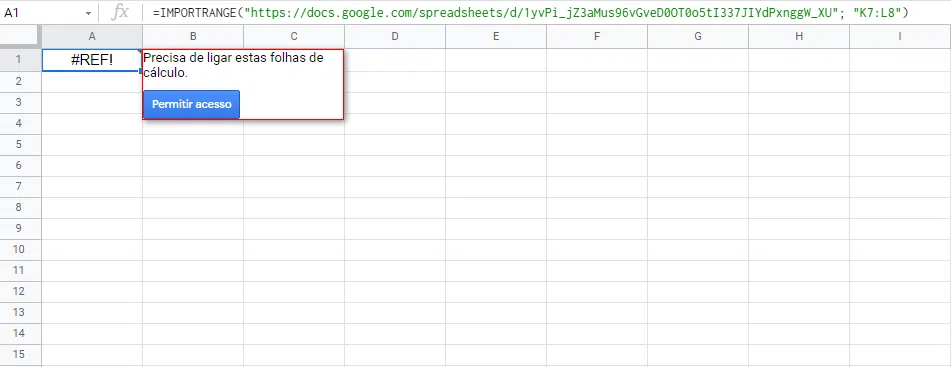
Task: Select cell A1 showing #REF!
Action: click(x=92, y=60)
